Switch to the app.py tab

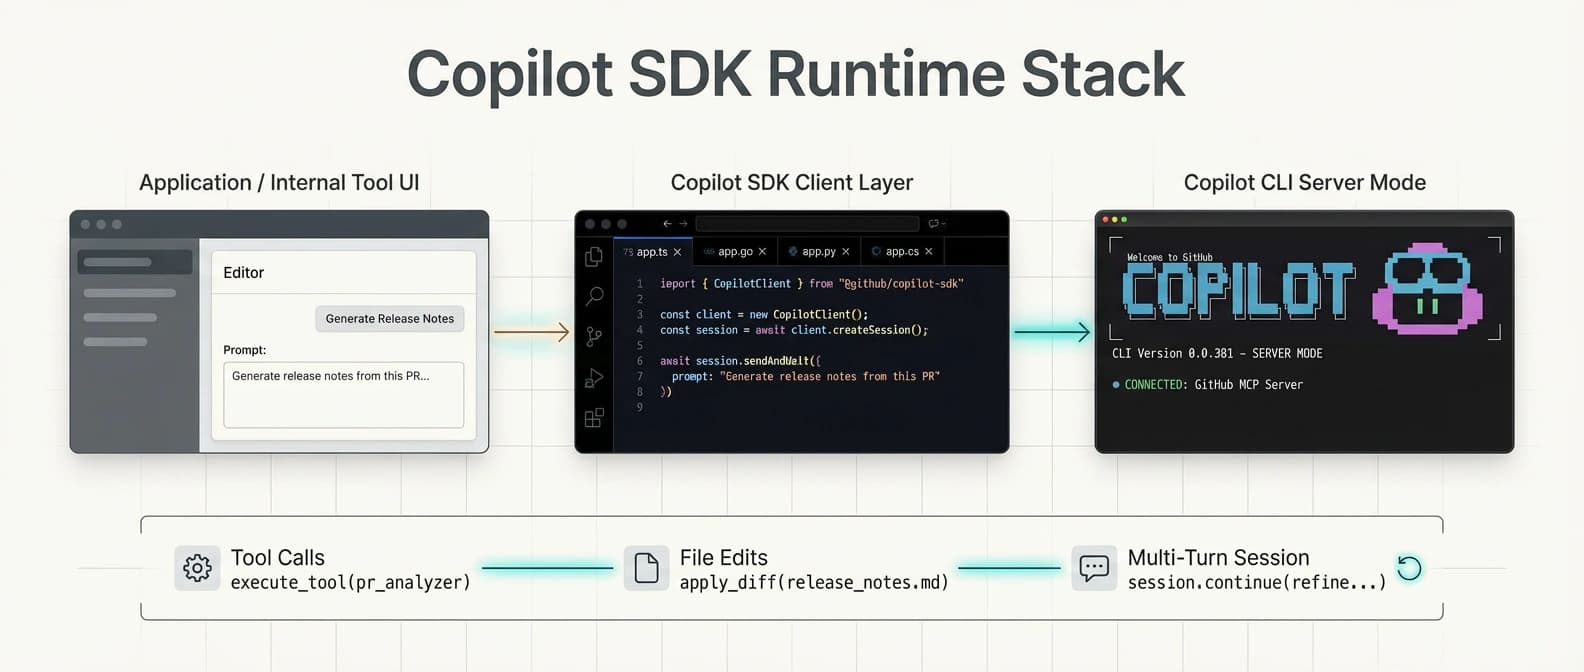tap(818, 252)
